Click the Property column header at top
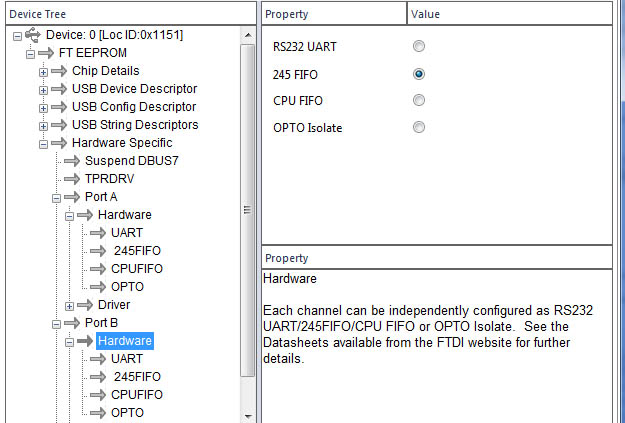This screenshot has height=423, width=625. (334, 14)
